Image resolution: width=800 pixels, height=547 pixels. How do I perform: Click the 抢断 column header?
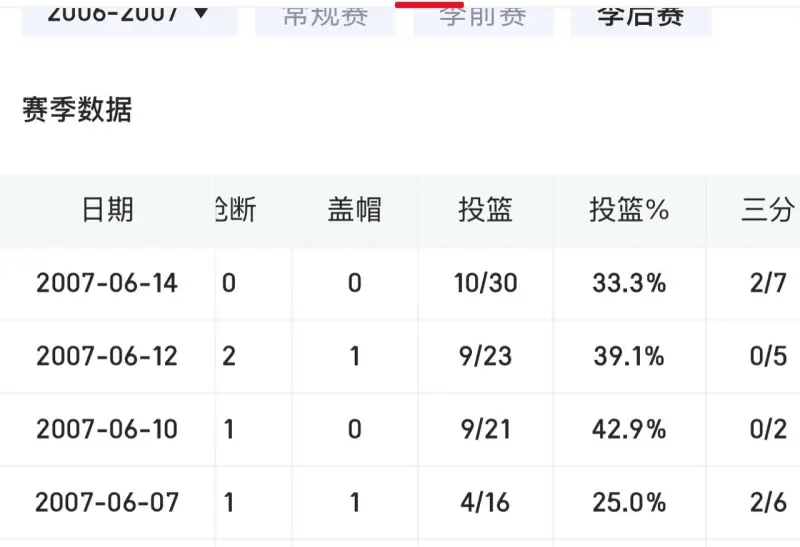point(236,210)
